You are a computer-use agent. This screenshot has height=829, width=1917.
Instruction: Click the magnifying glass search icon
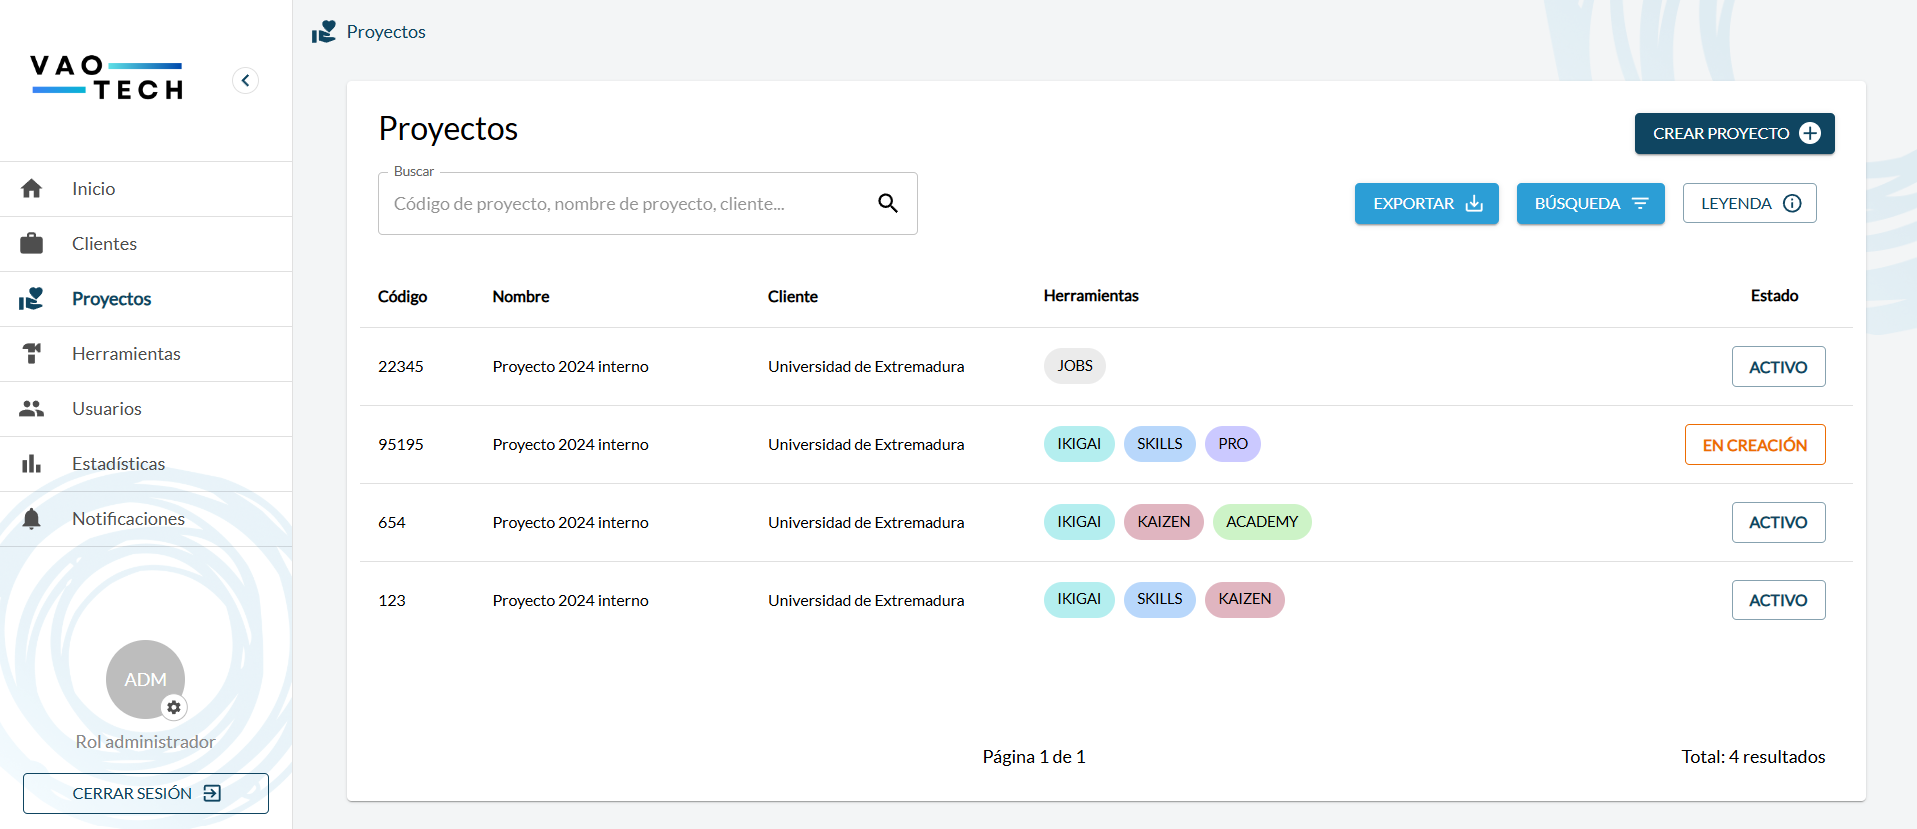pos(887,203)
